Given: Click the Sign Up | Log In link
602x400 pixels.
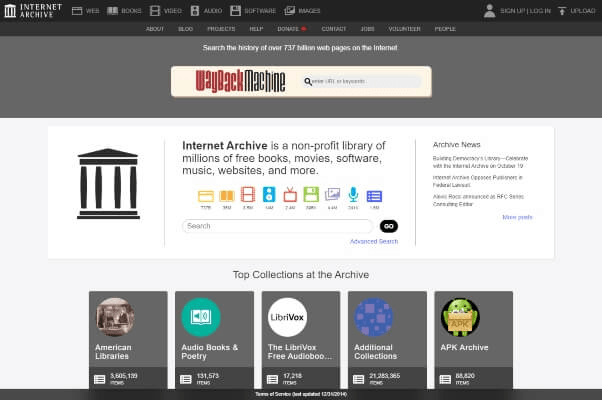Looking at the screenshot, I should coord(525,11).
